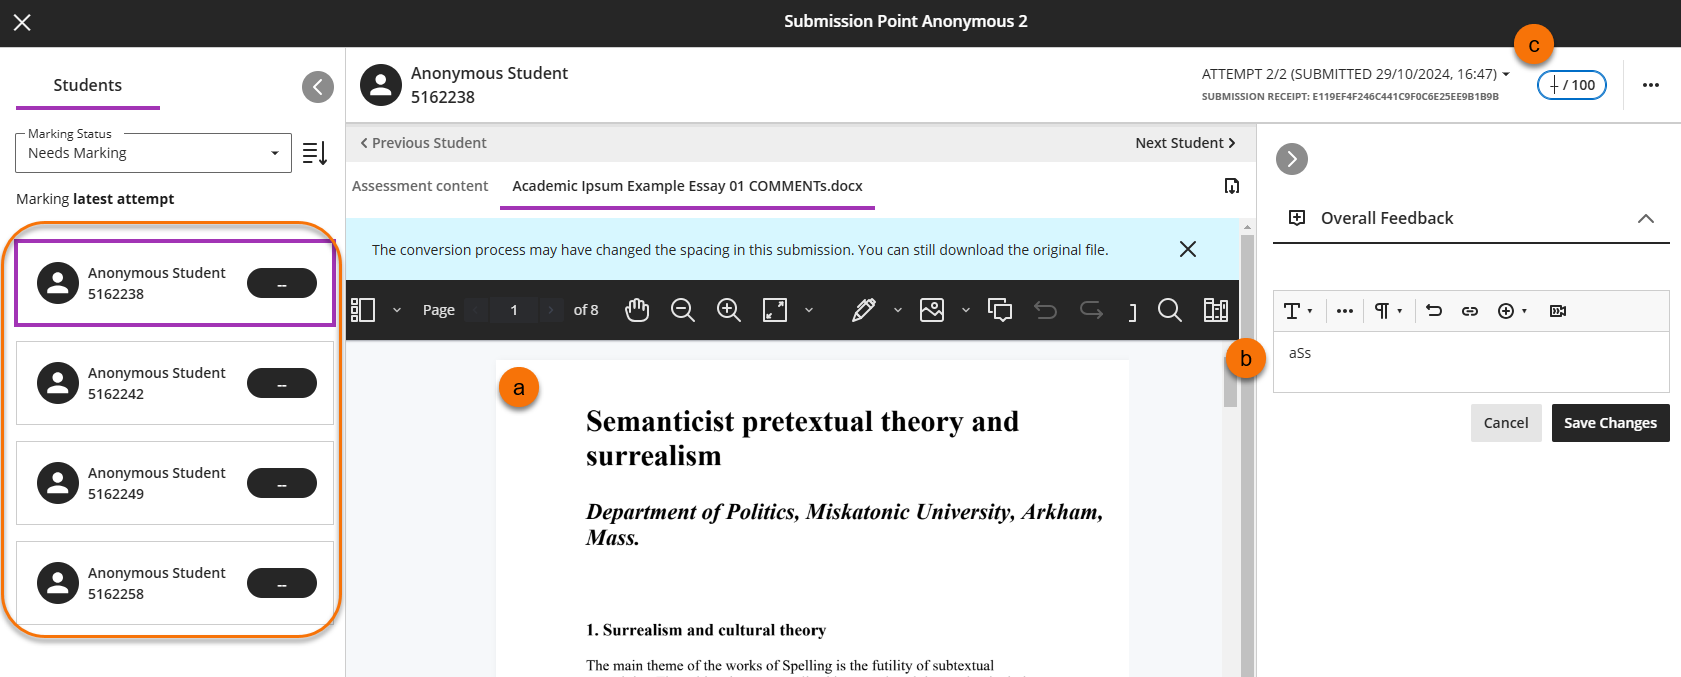Go to Next Student
1681x677 pixels.
click(x=1185, y=143)
